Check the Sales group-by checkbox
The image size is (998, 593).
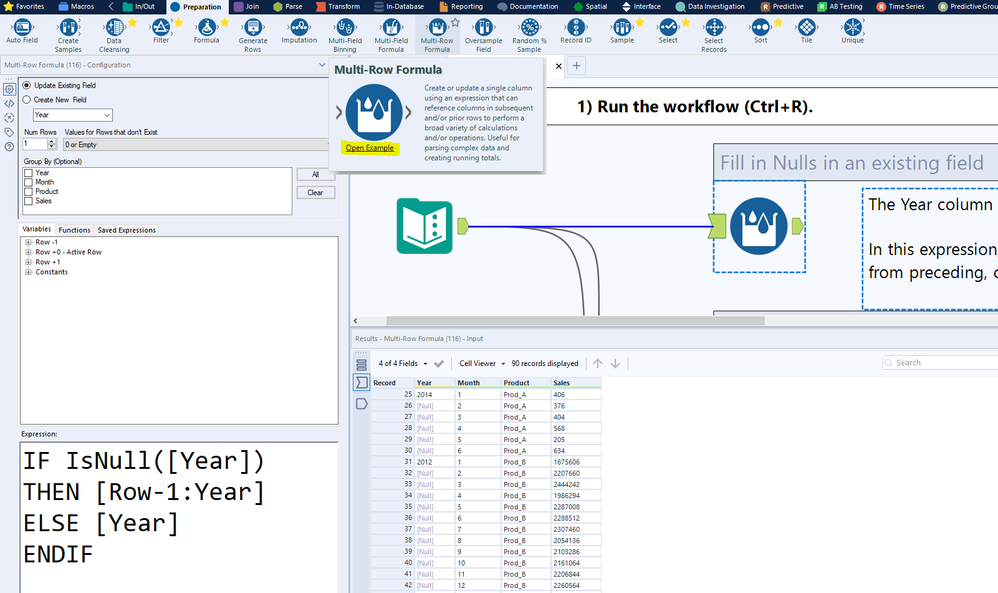coord(28,201)
